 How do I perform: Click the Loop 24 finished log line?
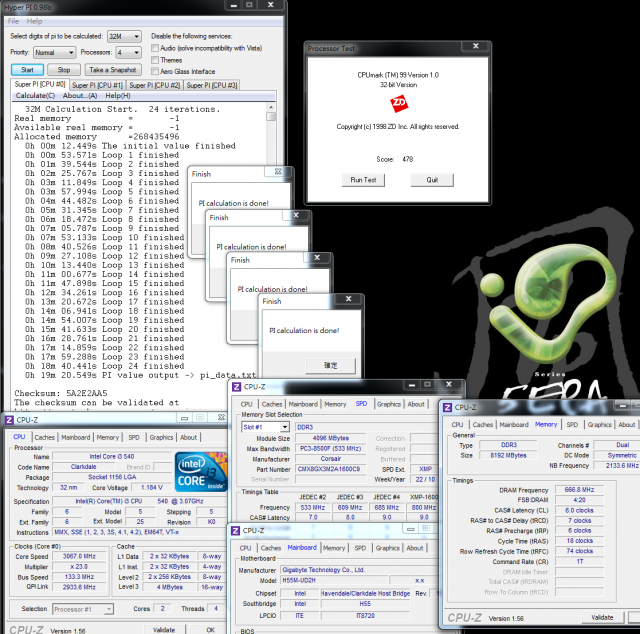pyautogui.click(x=104, y=366)
